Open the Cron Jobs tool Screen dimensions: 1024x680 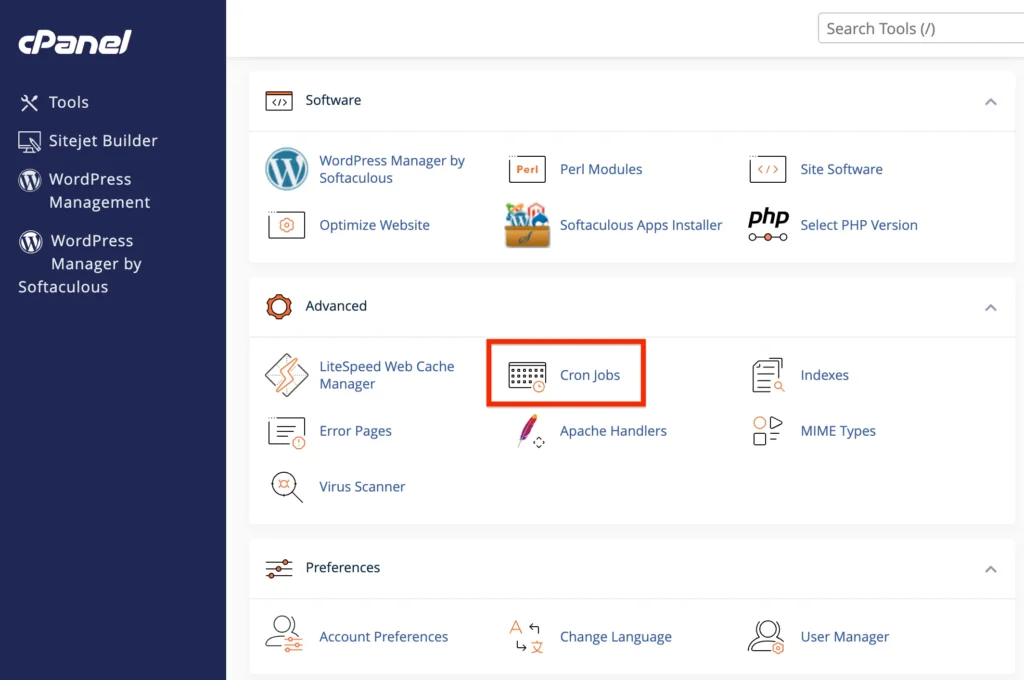(x=591, y=375)
